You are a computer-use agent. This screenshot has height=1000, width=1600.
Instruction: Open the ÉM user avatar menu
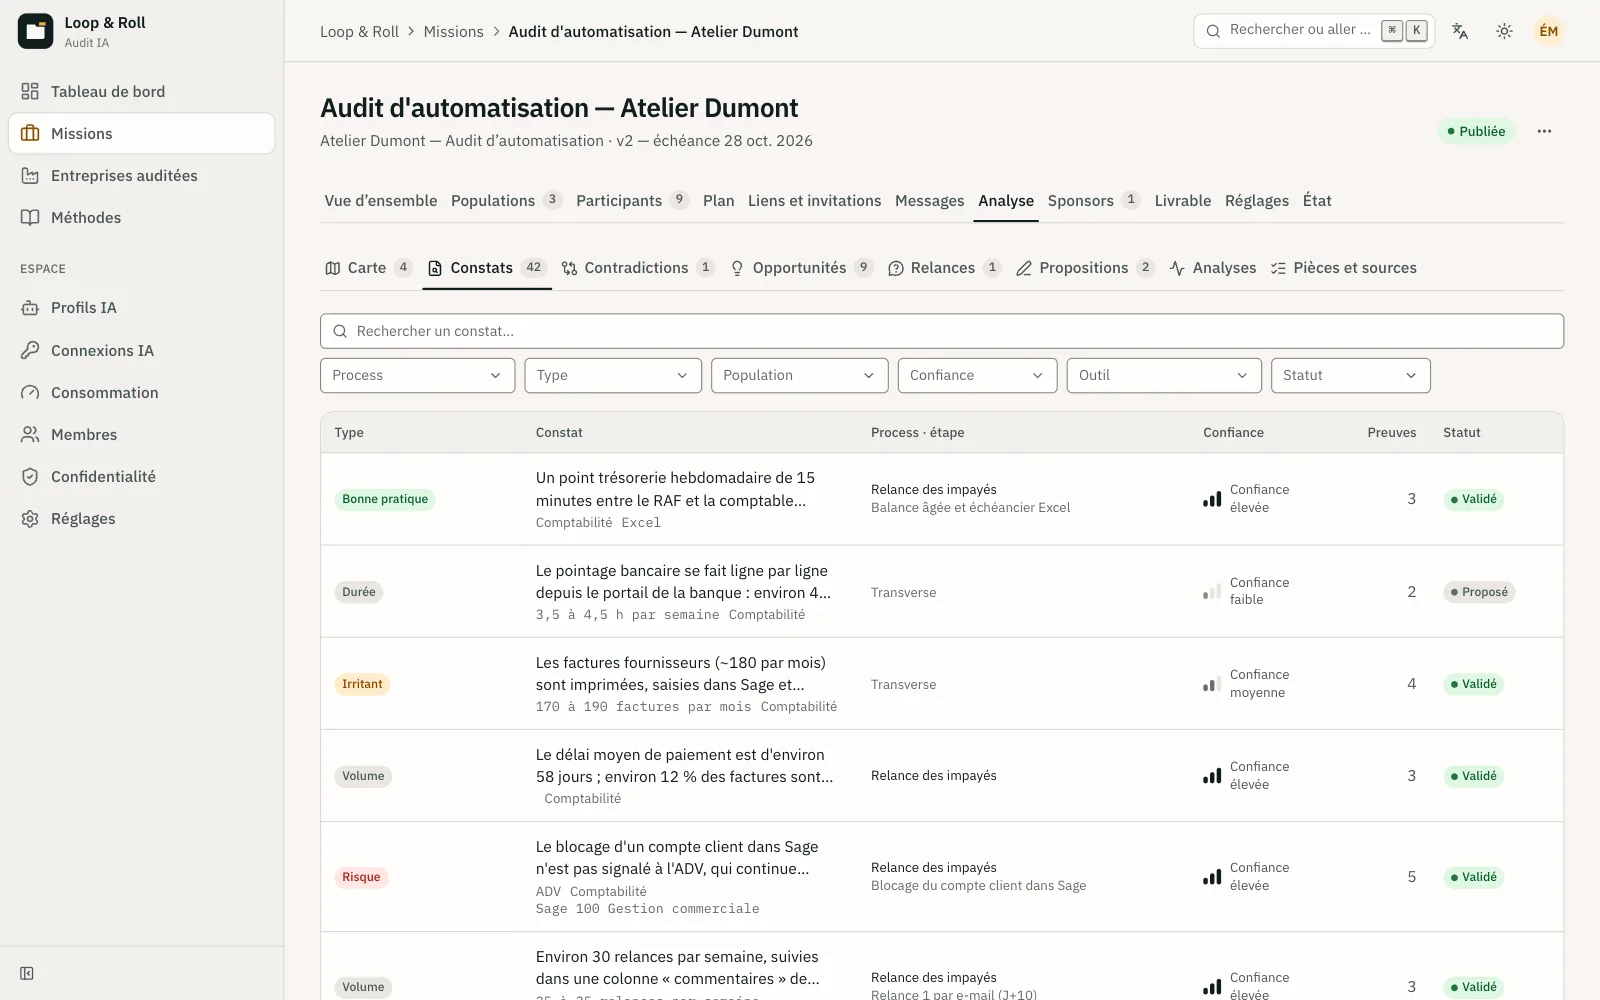1548,31
